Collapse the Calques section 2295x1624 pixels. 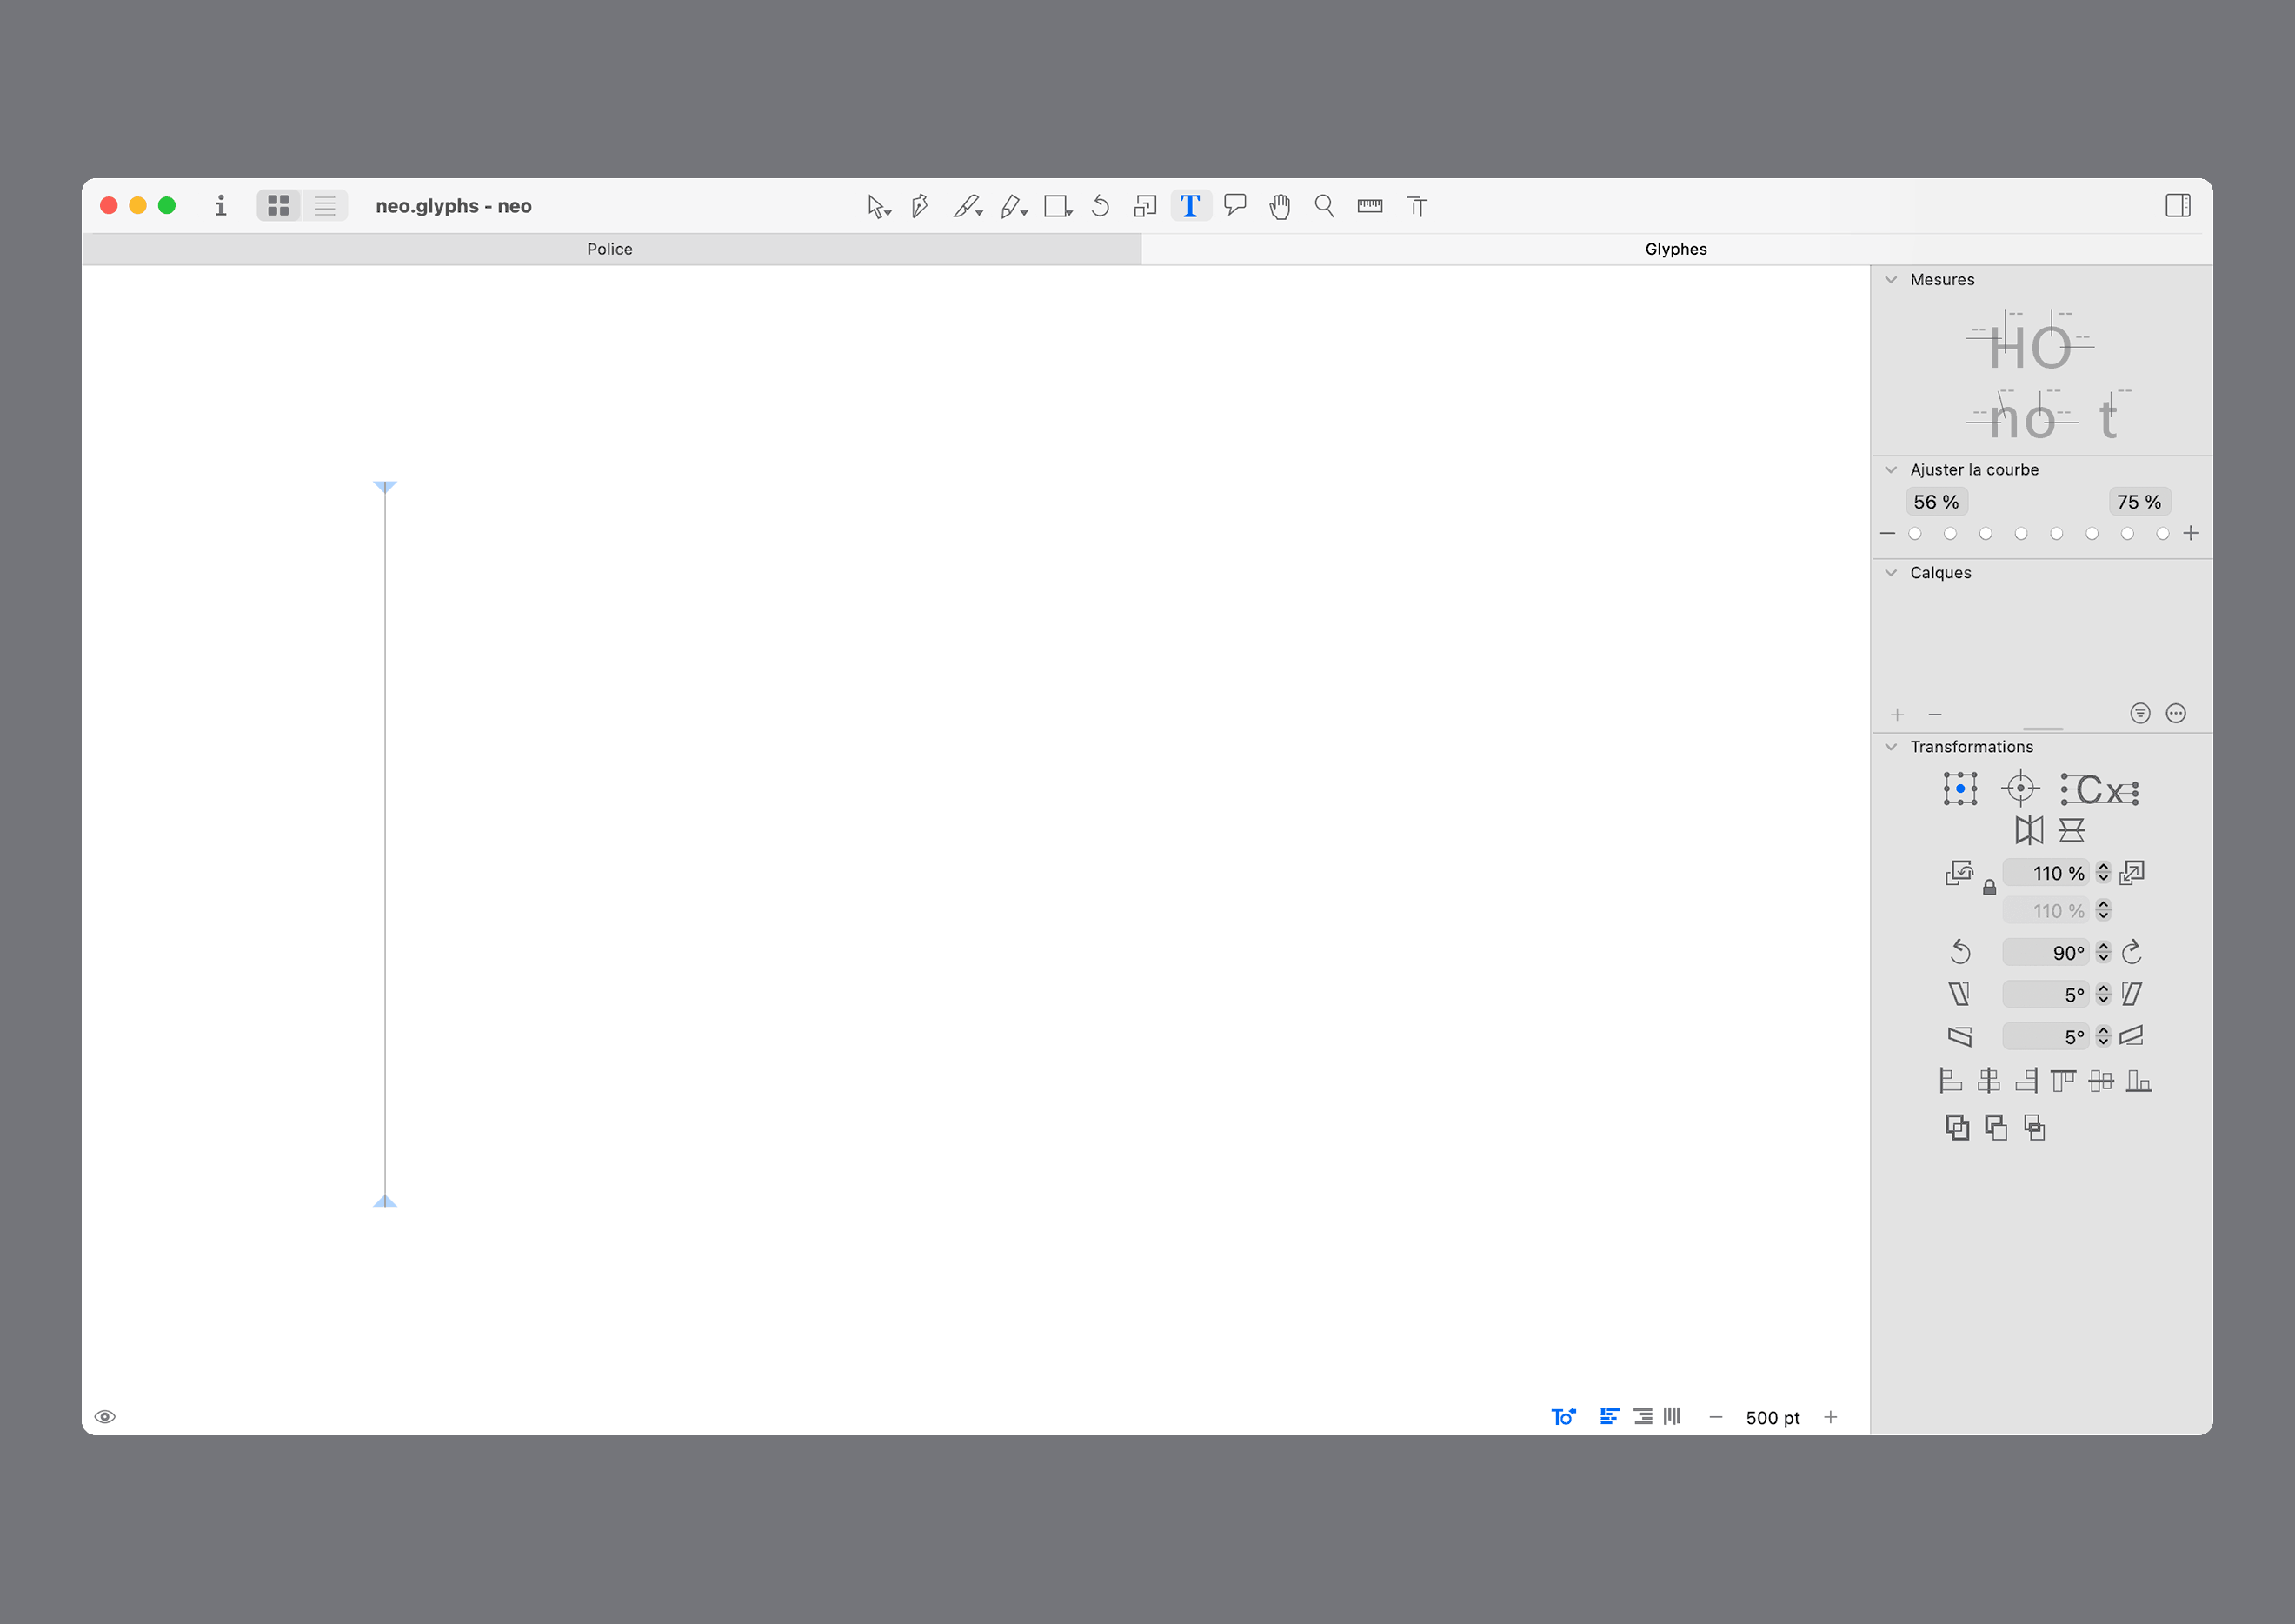[1891, 573]
